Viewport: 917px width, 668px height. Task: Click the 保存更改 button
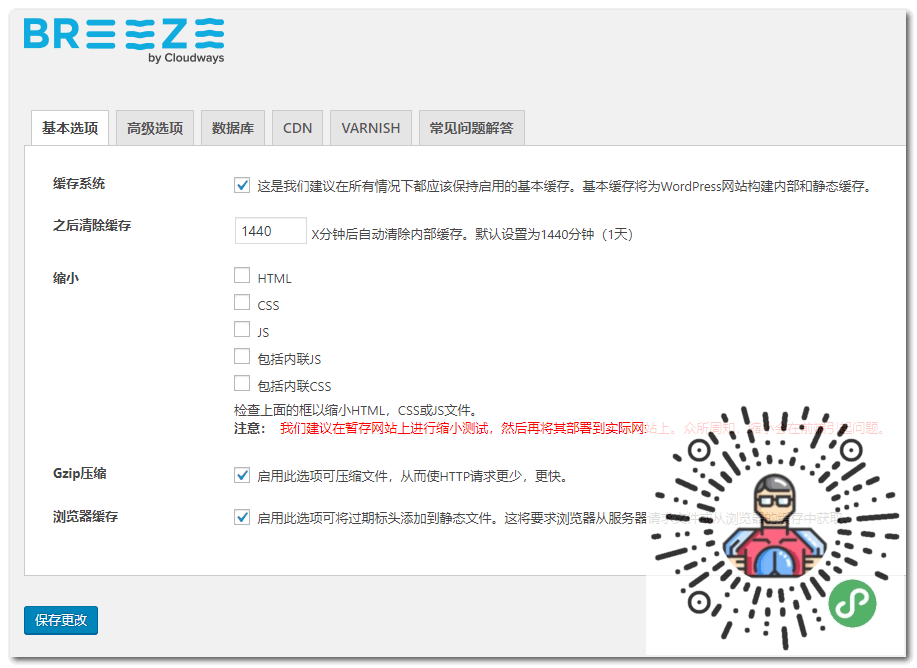pyautogui.click(x=60, y=620)
